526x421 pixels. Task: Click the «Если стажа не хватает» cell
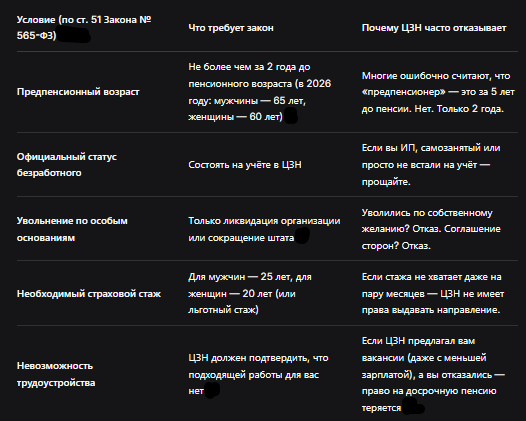click(433, 293)
